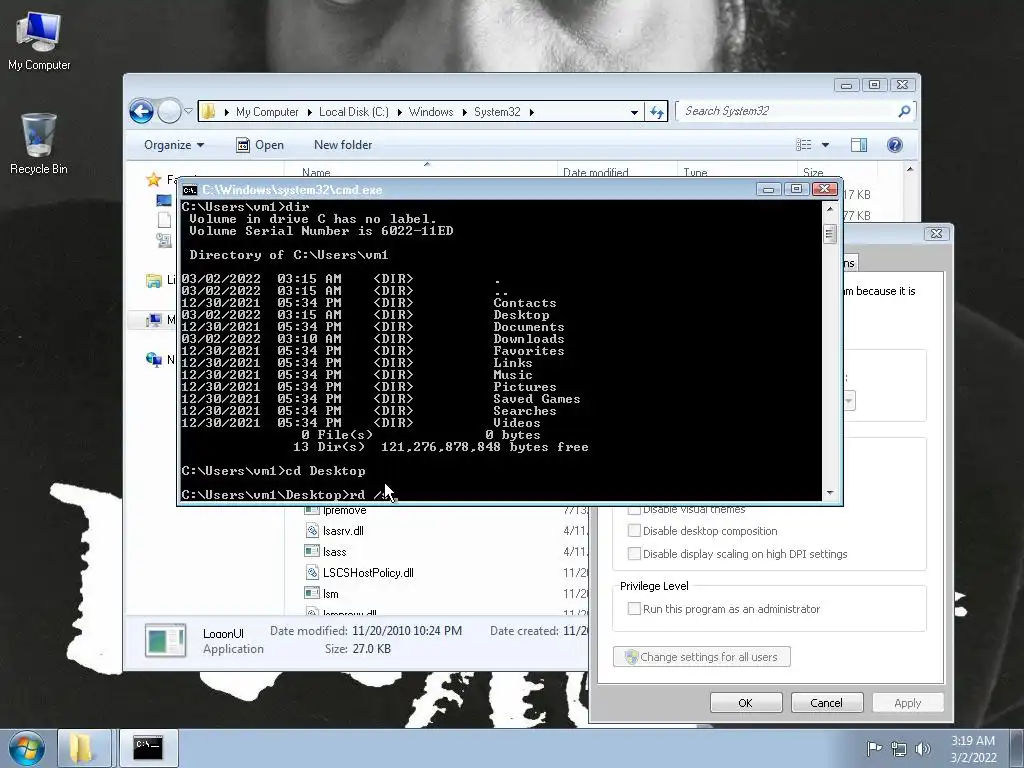Click the LogonUI details thumbnail
1024x768 pixels.
coord(165,640)
